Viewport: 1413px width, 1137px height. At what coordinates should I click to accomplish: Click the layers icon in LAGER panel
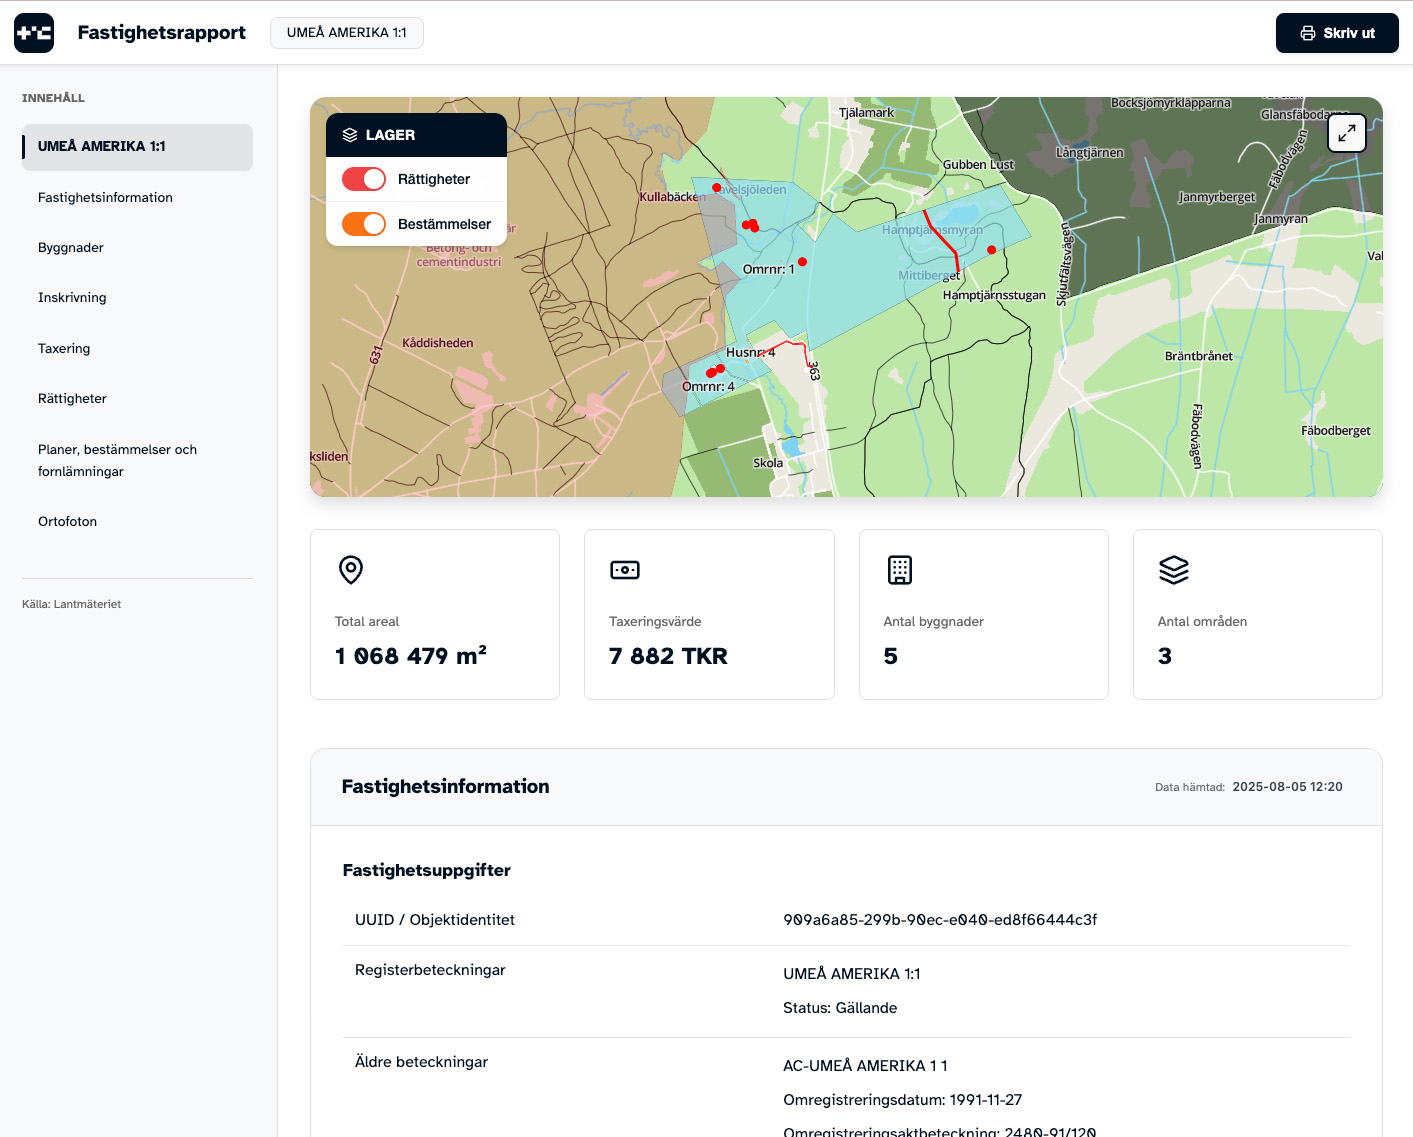coord(350,135)
